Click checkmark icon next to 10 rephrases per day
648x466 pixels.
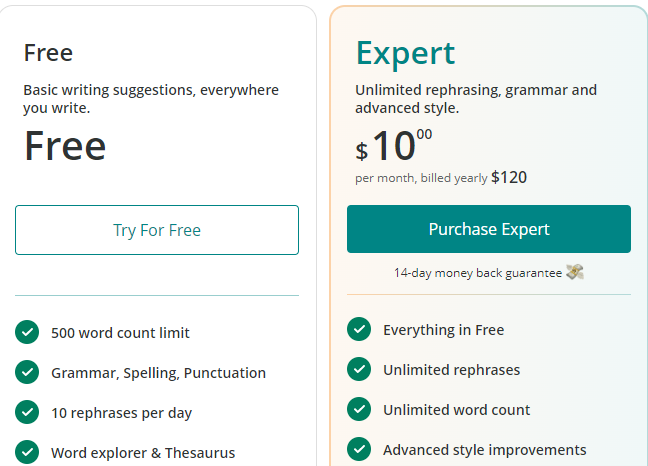pyautogui.click(x=27, y=412)
